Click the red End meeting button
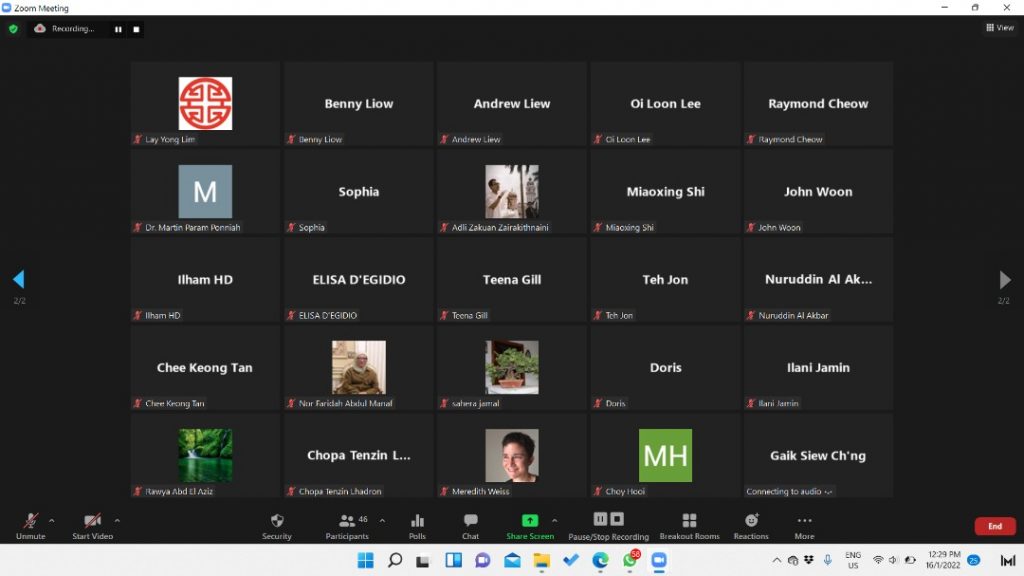This screenshot has width=1024, height=576. [994, 526]
